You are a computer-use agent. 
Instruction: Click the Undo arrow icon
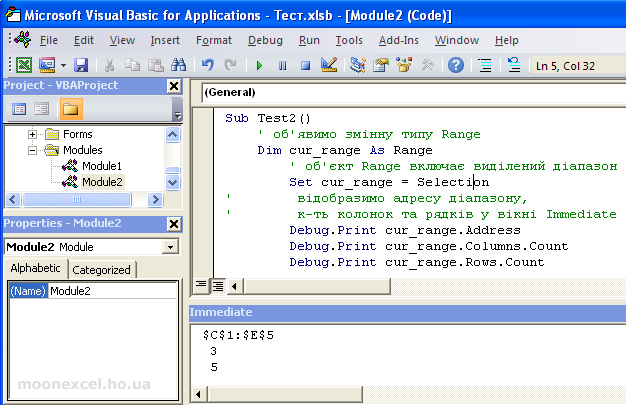tap(208, 65)
